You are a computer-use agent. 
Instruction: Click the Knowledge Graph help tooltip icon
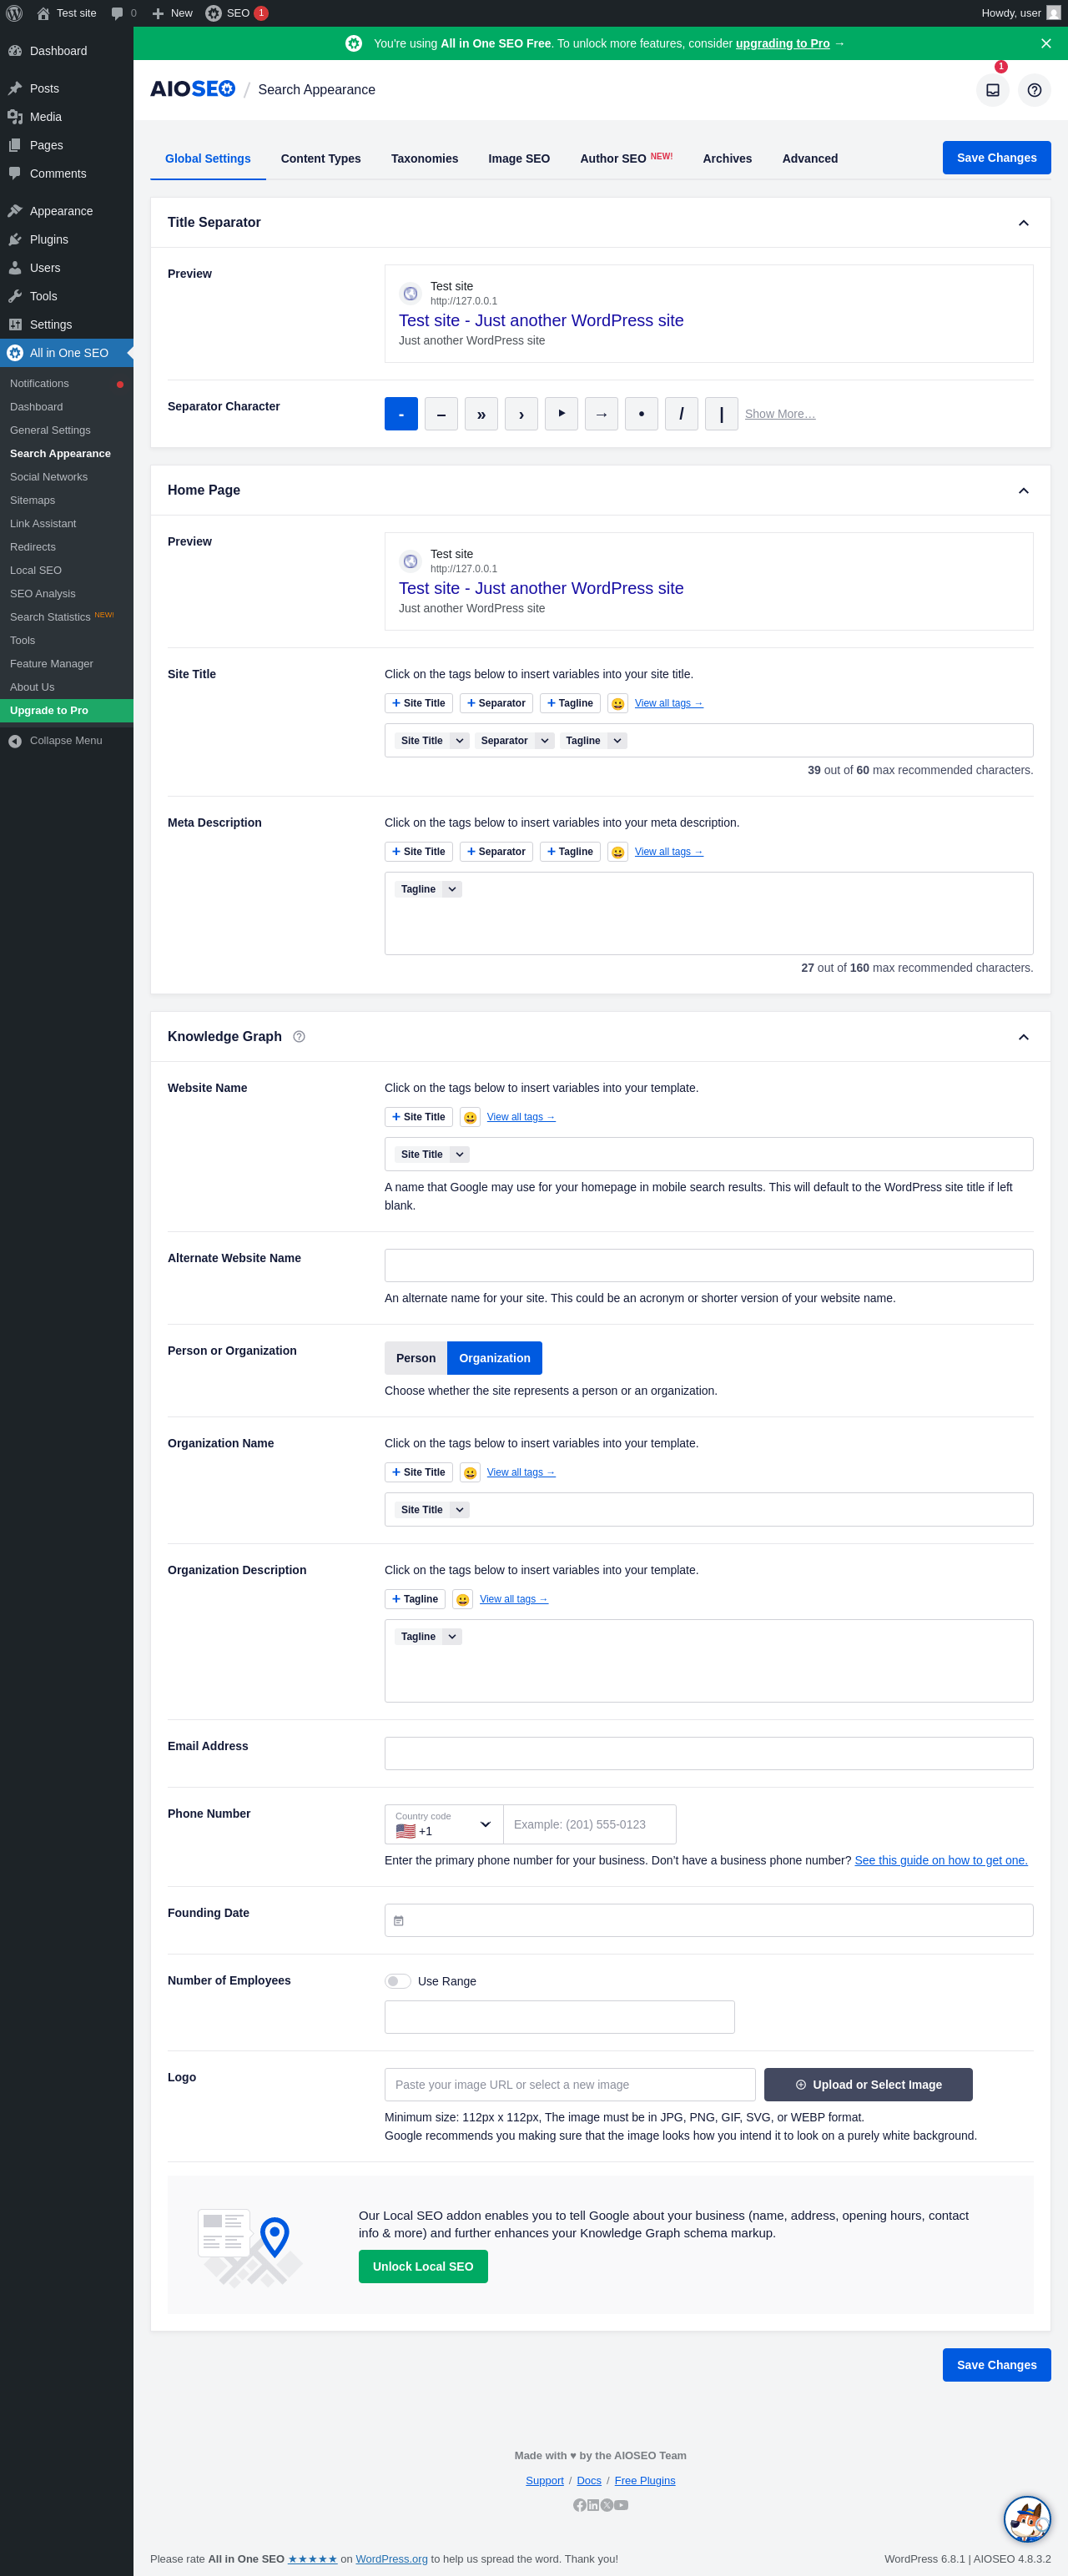click(299, 1037)
